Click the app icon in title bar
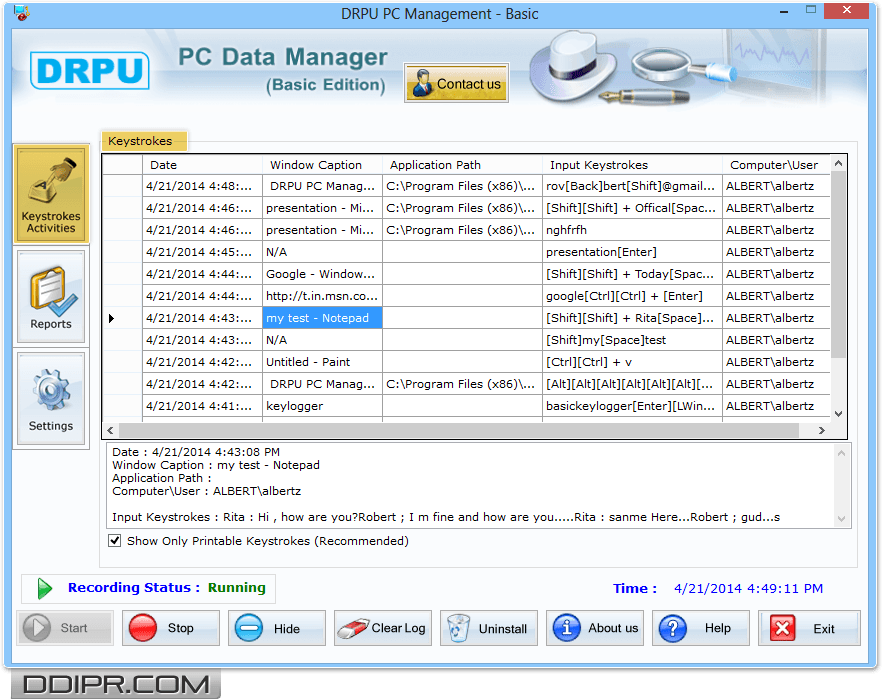This screenshot has height=699, width=882. (21, 13)
